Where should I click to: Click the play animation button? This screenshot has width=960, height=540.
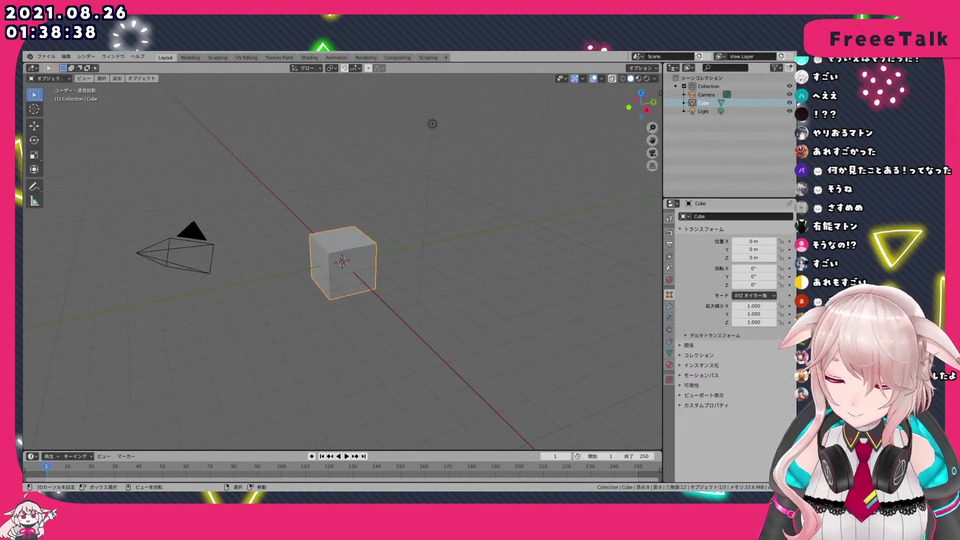click(347, 456)
